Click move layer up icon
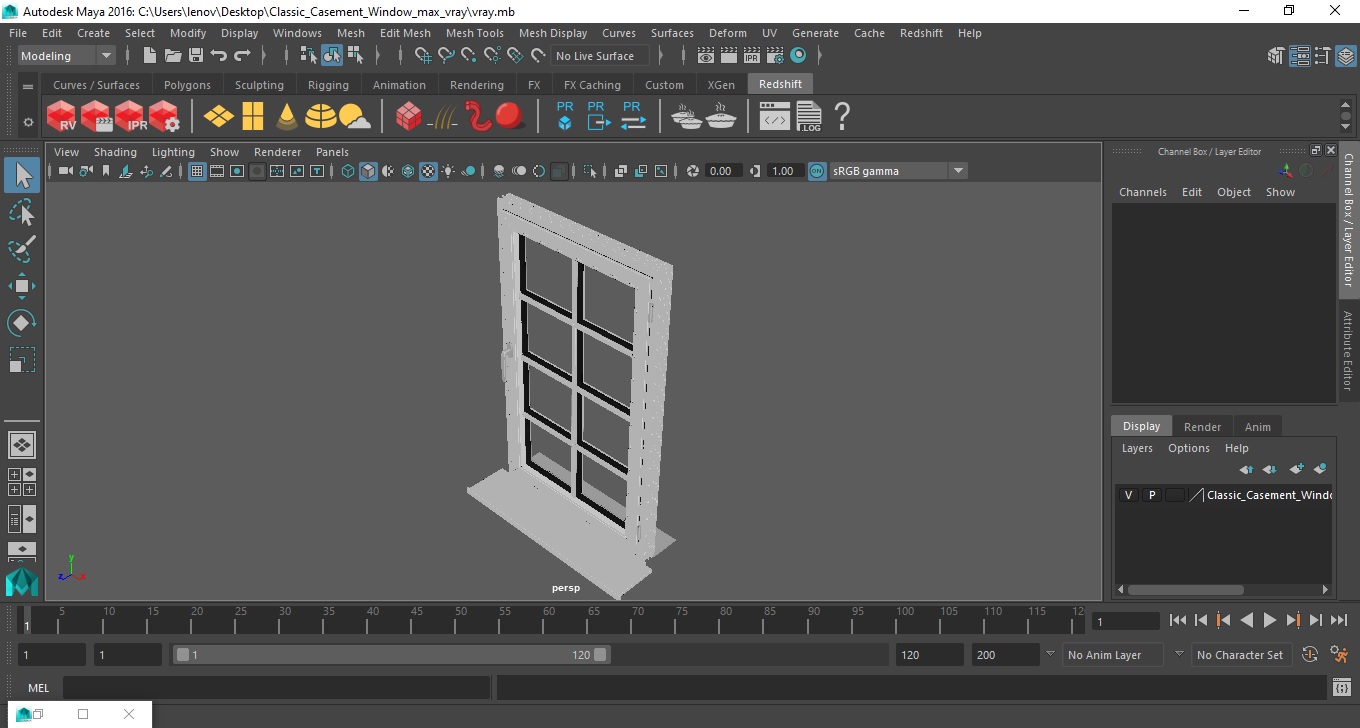The image size is (1360, 728). (1246, 469)
